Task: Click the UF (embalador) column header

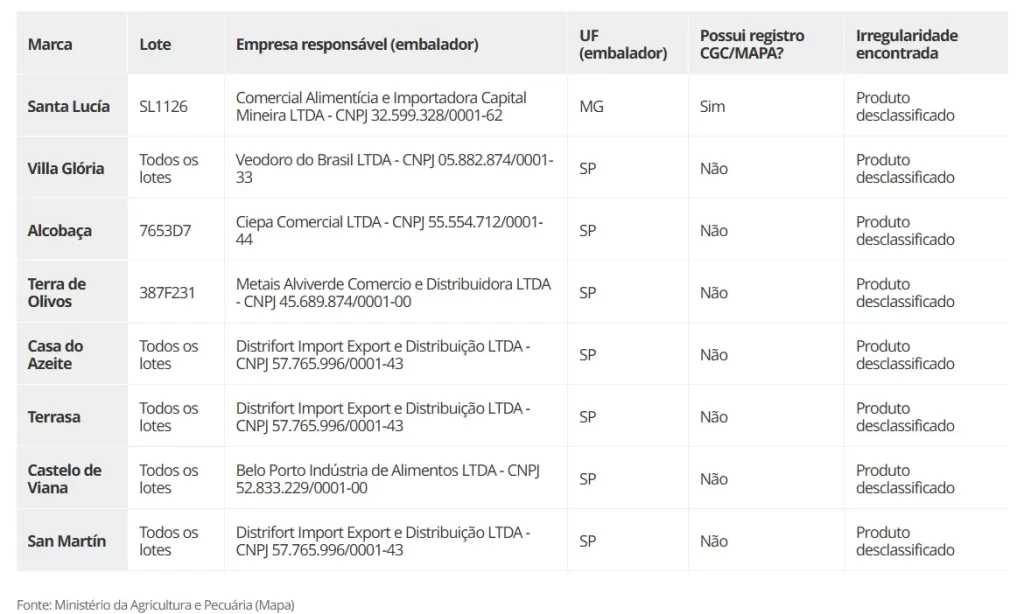Action: pyautogui.click(x=622, y=45)
